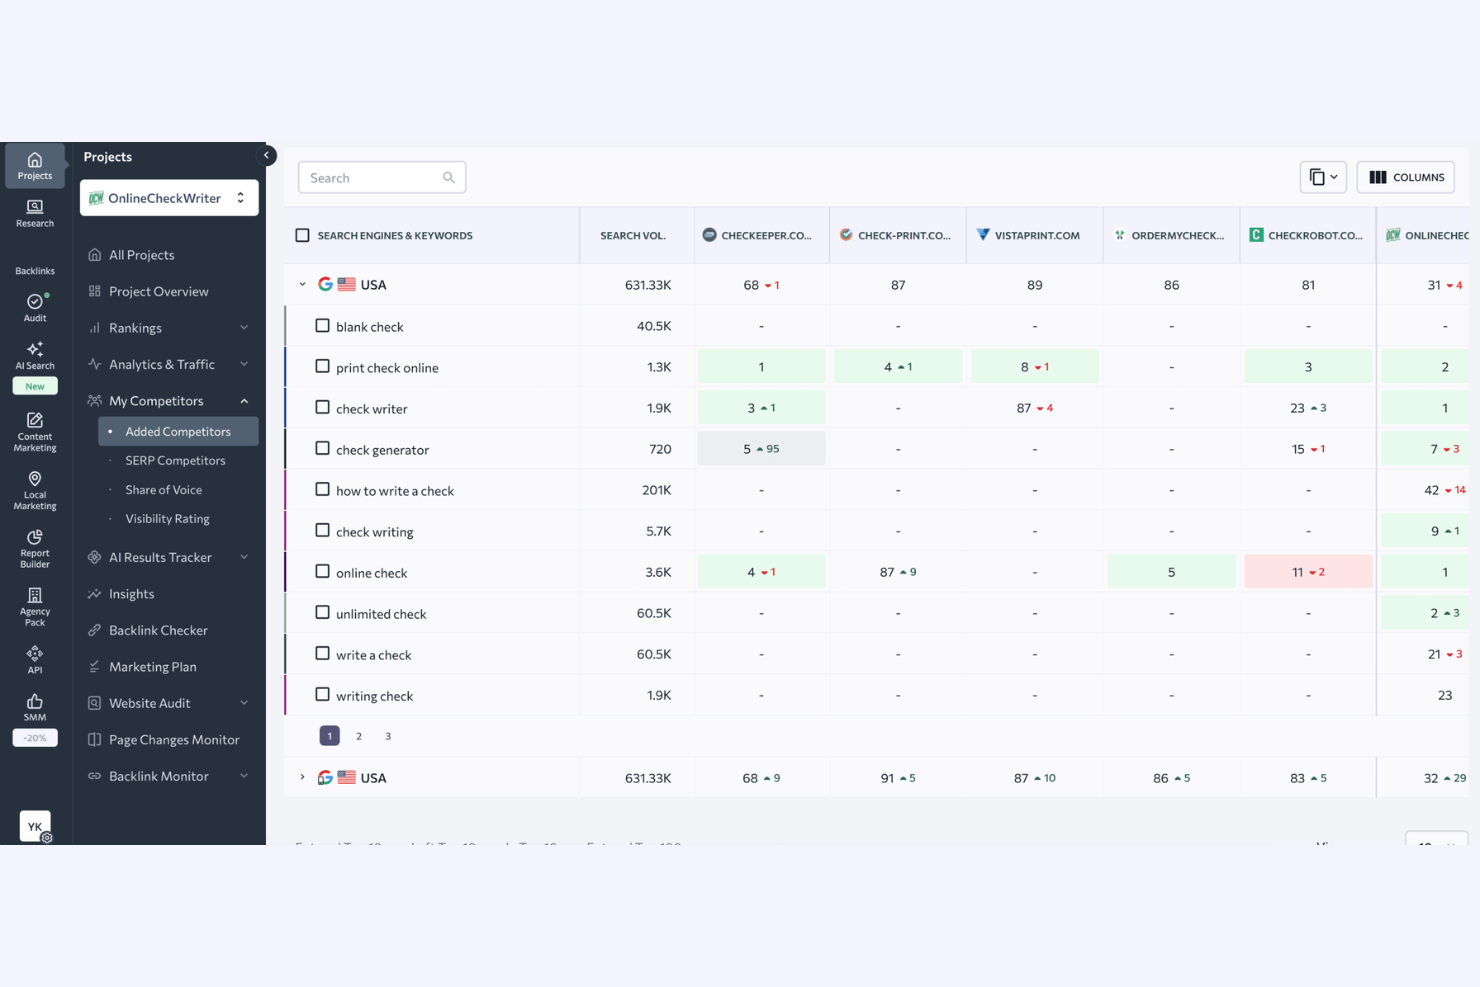Click in the keyword Search field
The height and width of the screenshot is (987, 1480).
click(382, 178)
